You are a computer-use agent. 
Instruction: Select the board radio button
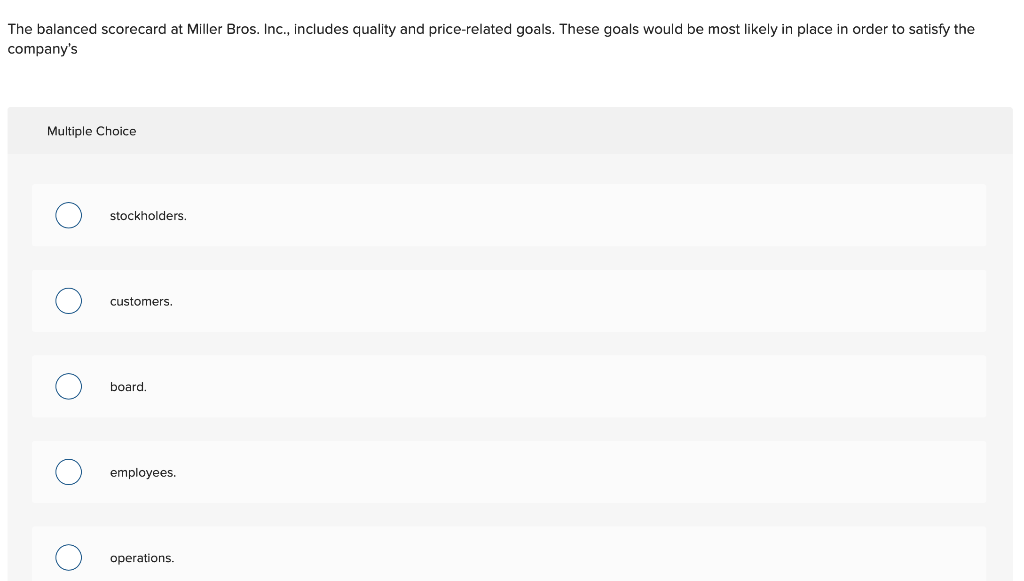[x=68, y=386]
